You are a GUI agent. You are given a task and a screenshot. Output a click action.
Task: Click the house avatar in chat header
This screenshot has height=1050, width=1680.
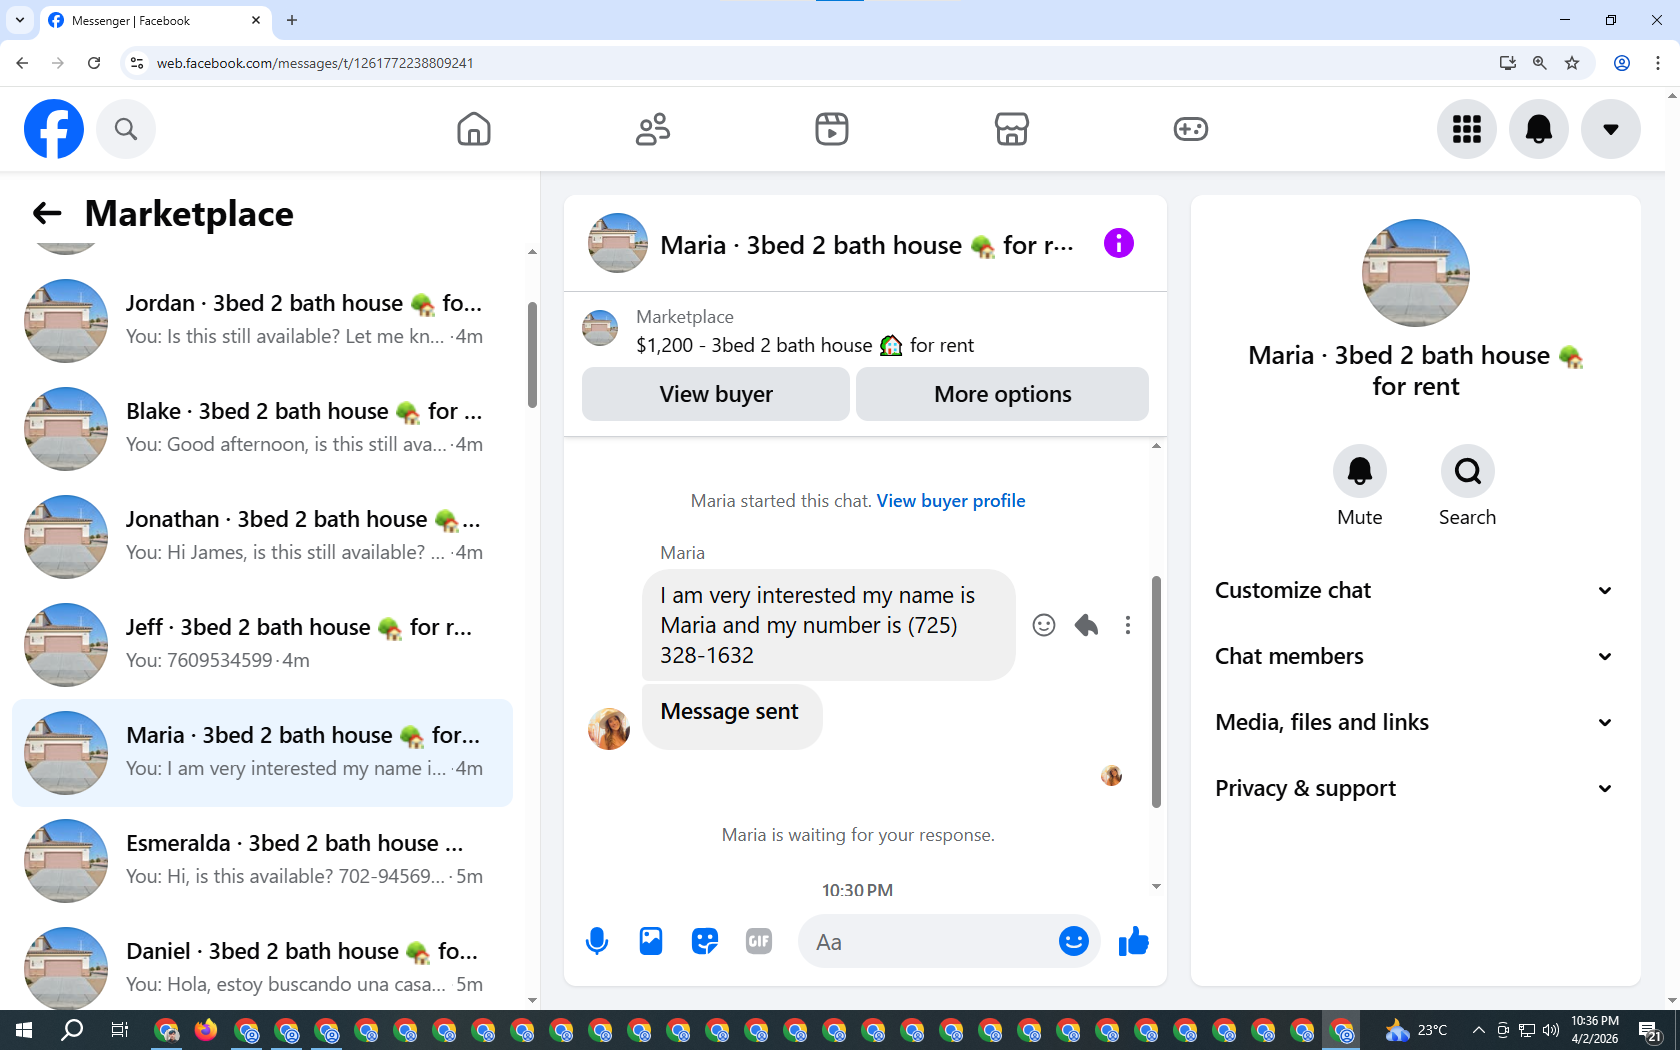(618, 243)
